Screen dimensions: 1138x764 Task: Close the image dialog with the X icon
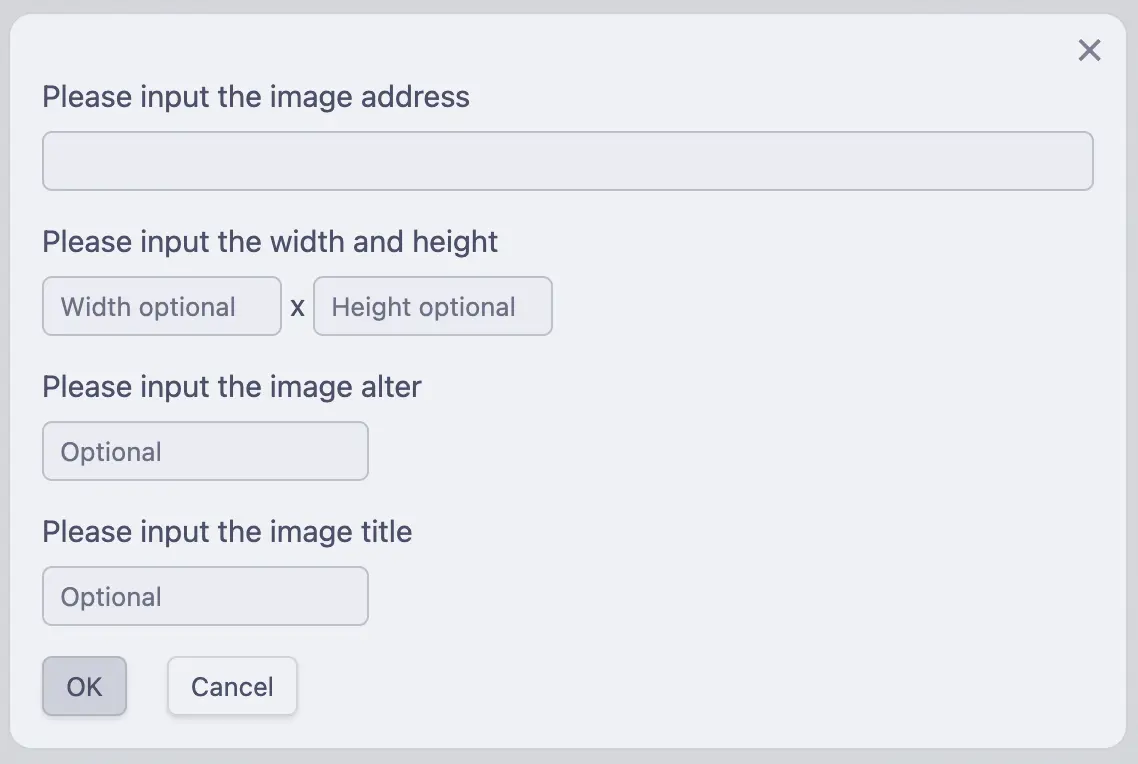(1089, 50)
